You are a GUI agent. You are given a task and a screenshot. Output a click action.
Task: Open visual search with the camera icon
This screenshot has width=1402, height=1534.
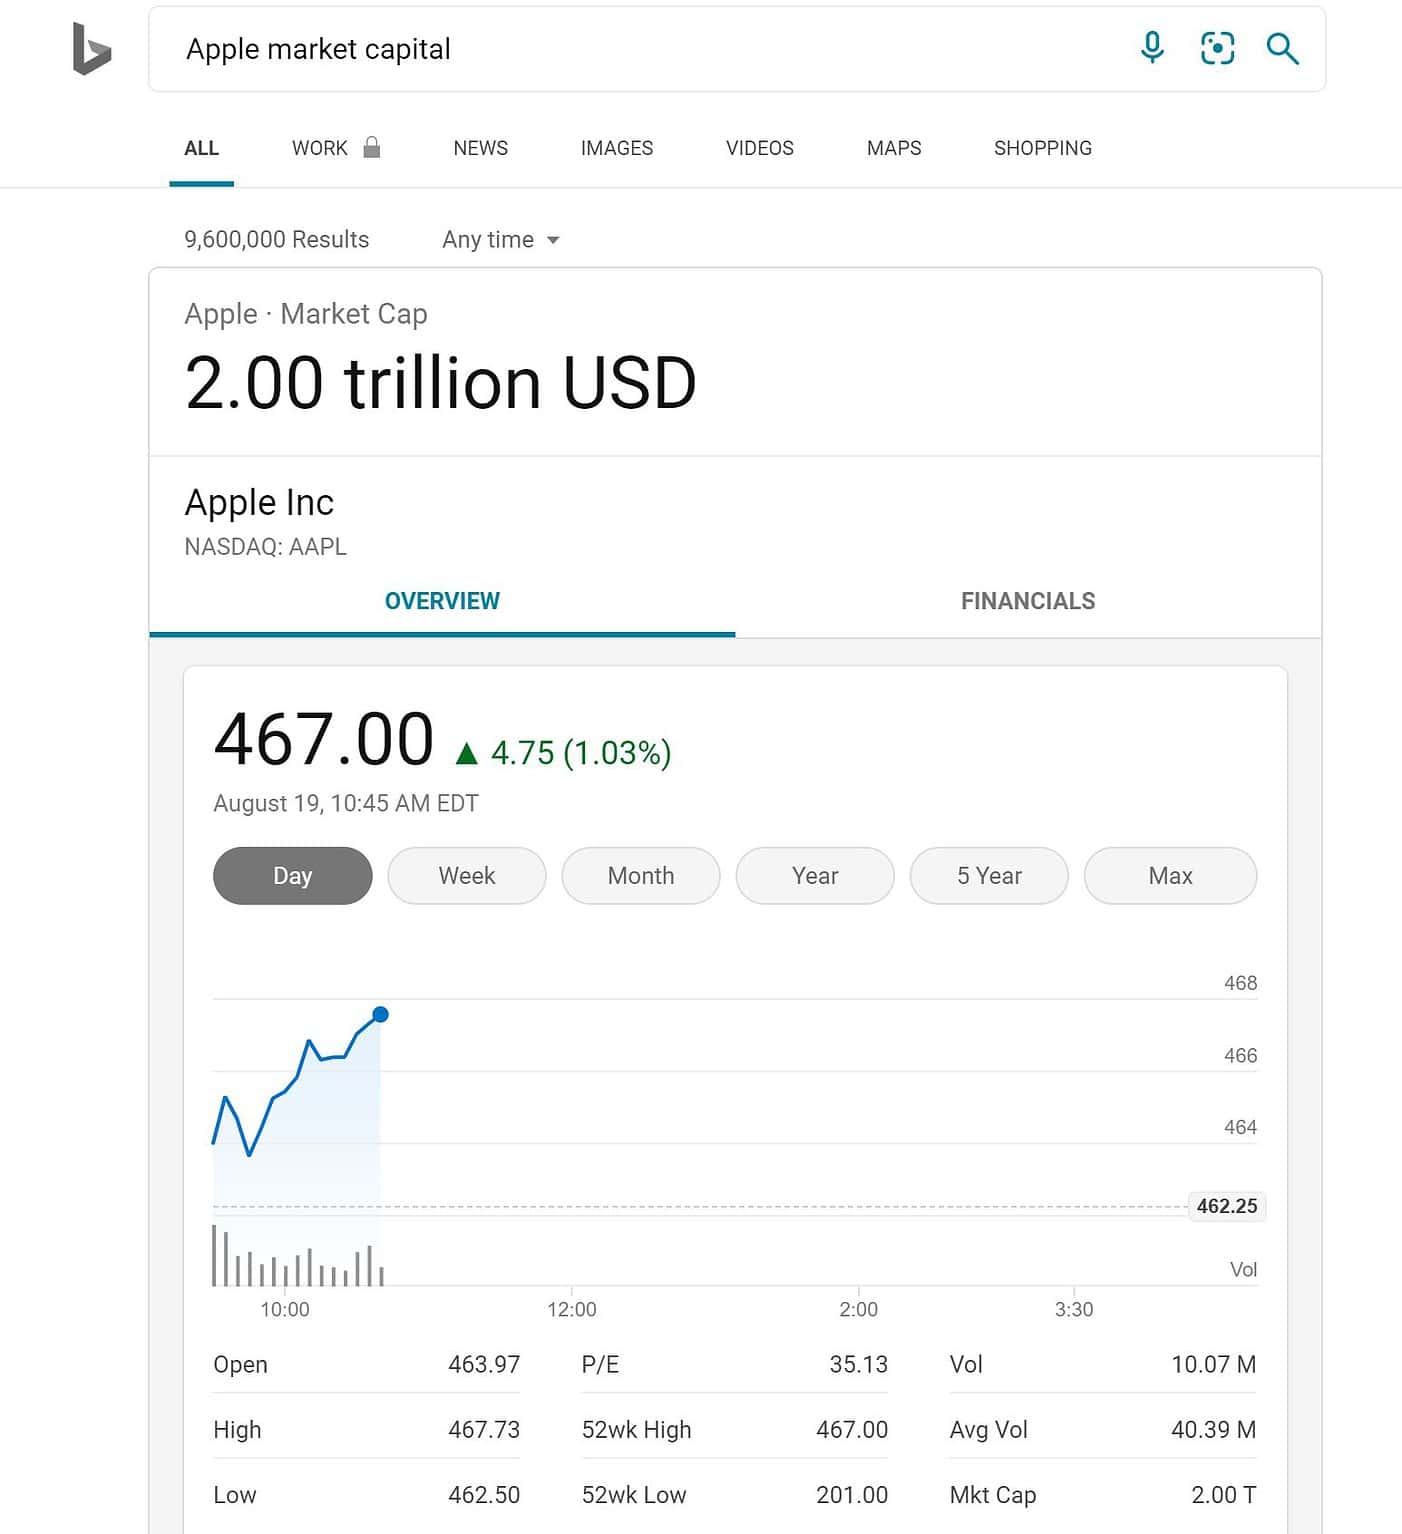point(1217,48)
